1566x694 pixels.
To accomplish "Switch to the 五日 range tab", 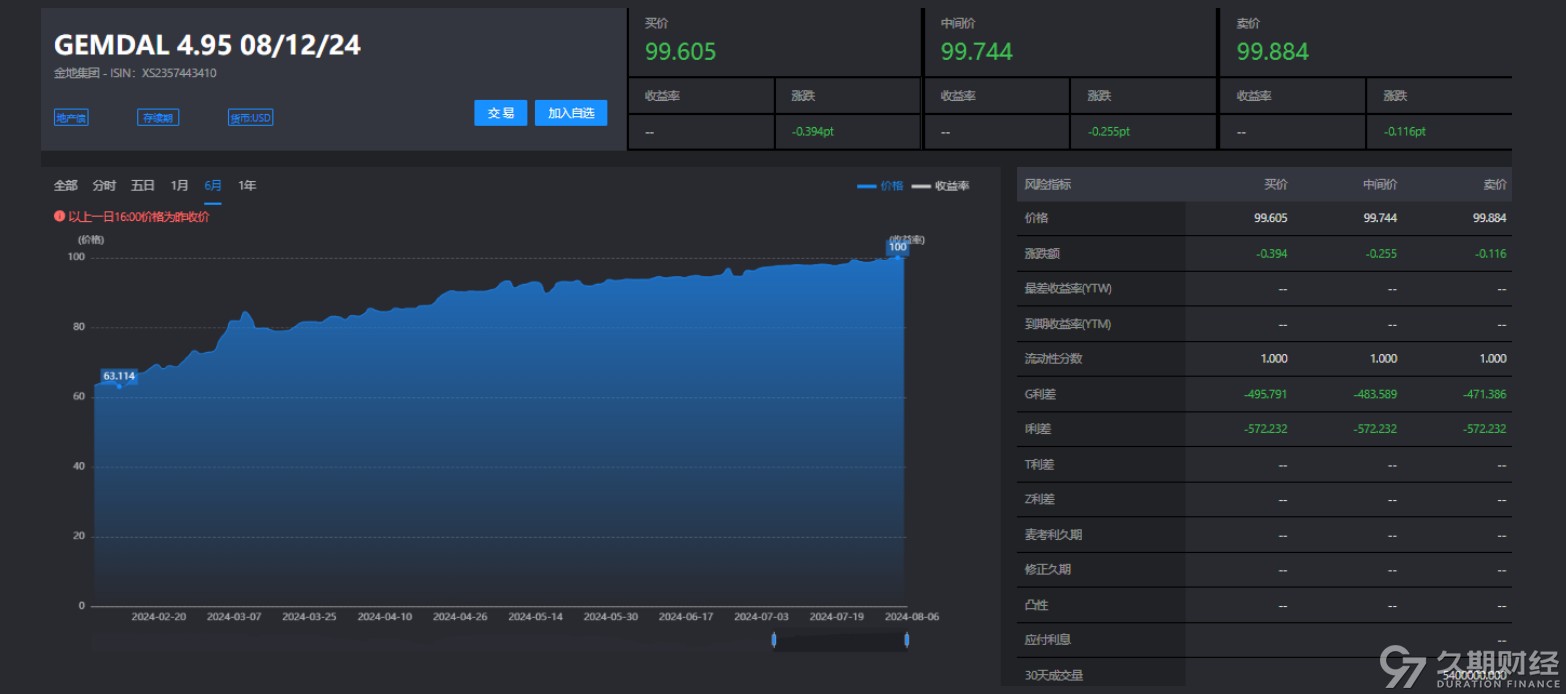I will pyautogui.click(x=143, y=185).
